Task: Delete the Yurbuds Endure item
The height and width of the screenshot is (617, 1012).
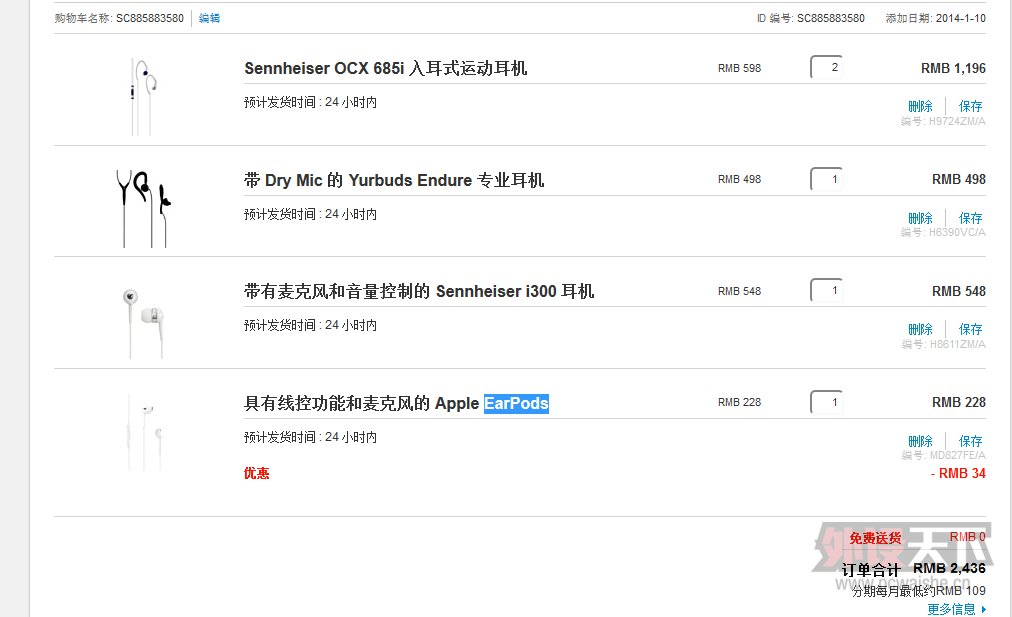Action: click(x=920, y=218)
